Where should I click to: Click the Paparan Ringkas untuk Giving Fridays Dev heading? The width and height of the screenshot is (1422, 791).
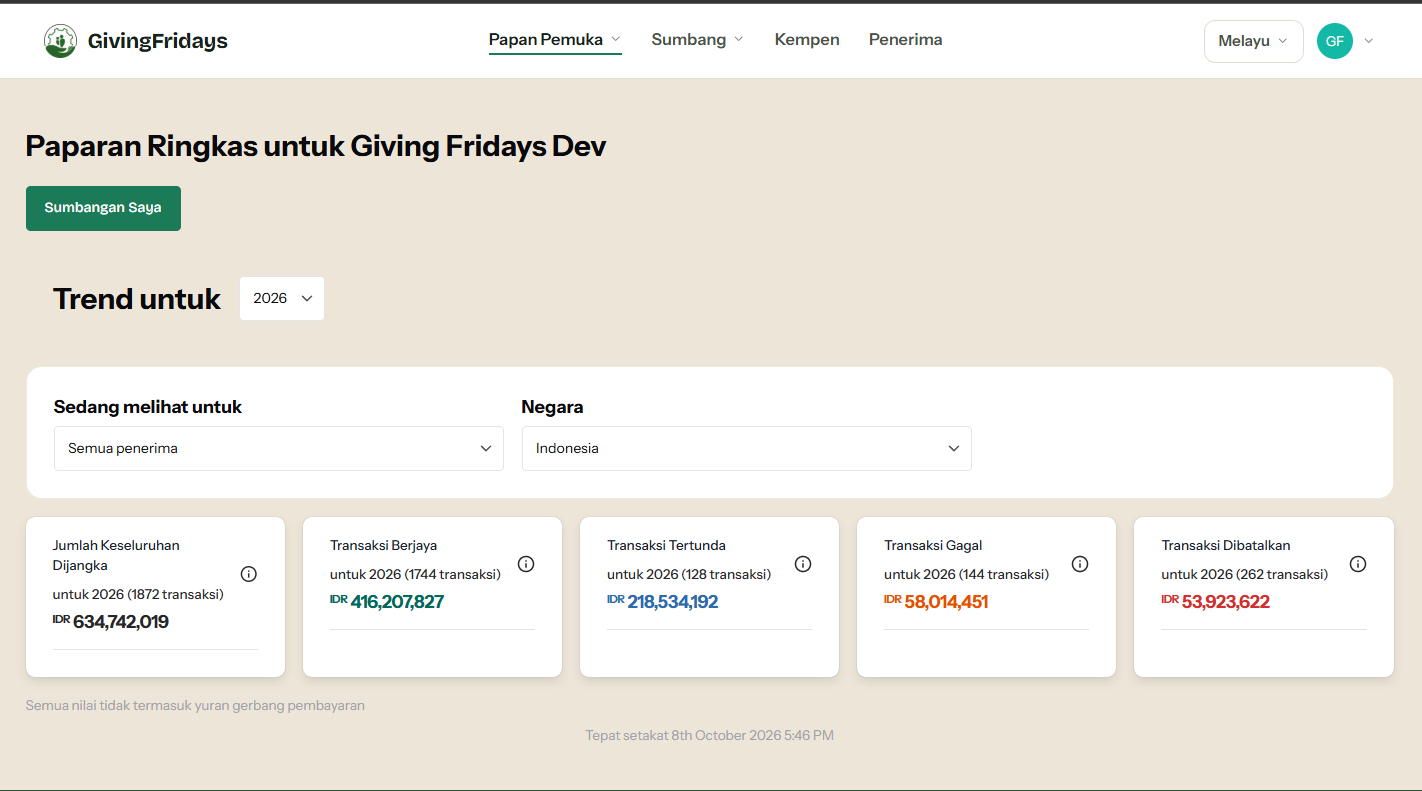[316, 146]
